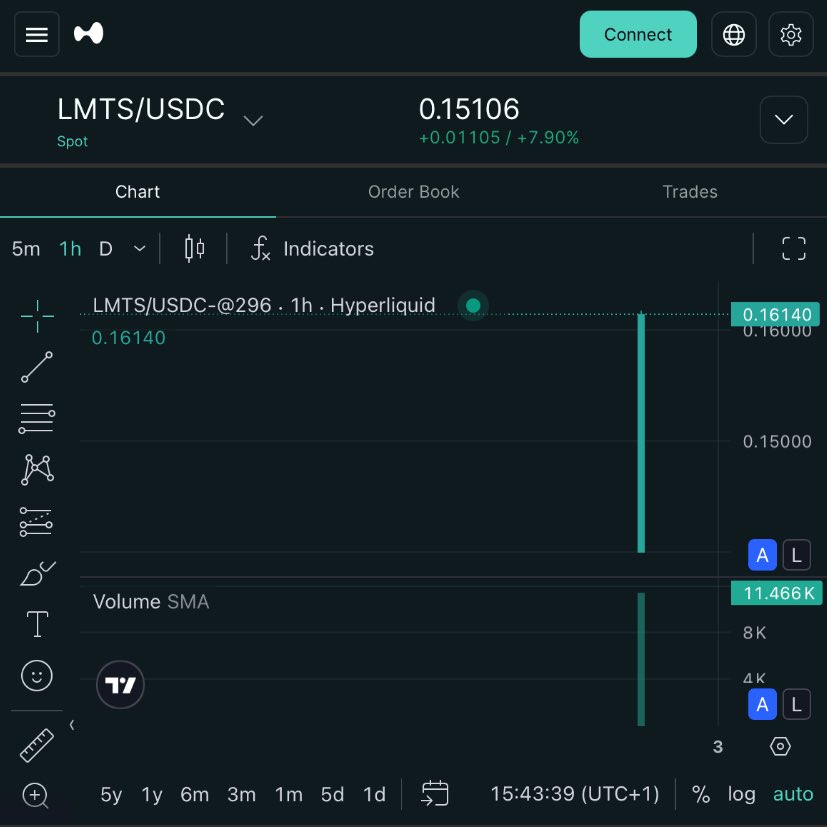Click the green price candle

(x=641, y=432)
